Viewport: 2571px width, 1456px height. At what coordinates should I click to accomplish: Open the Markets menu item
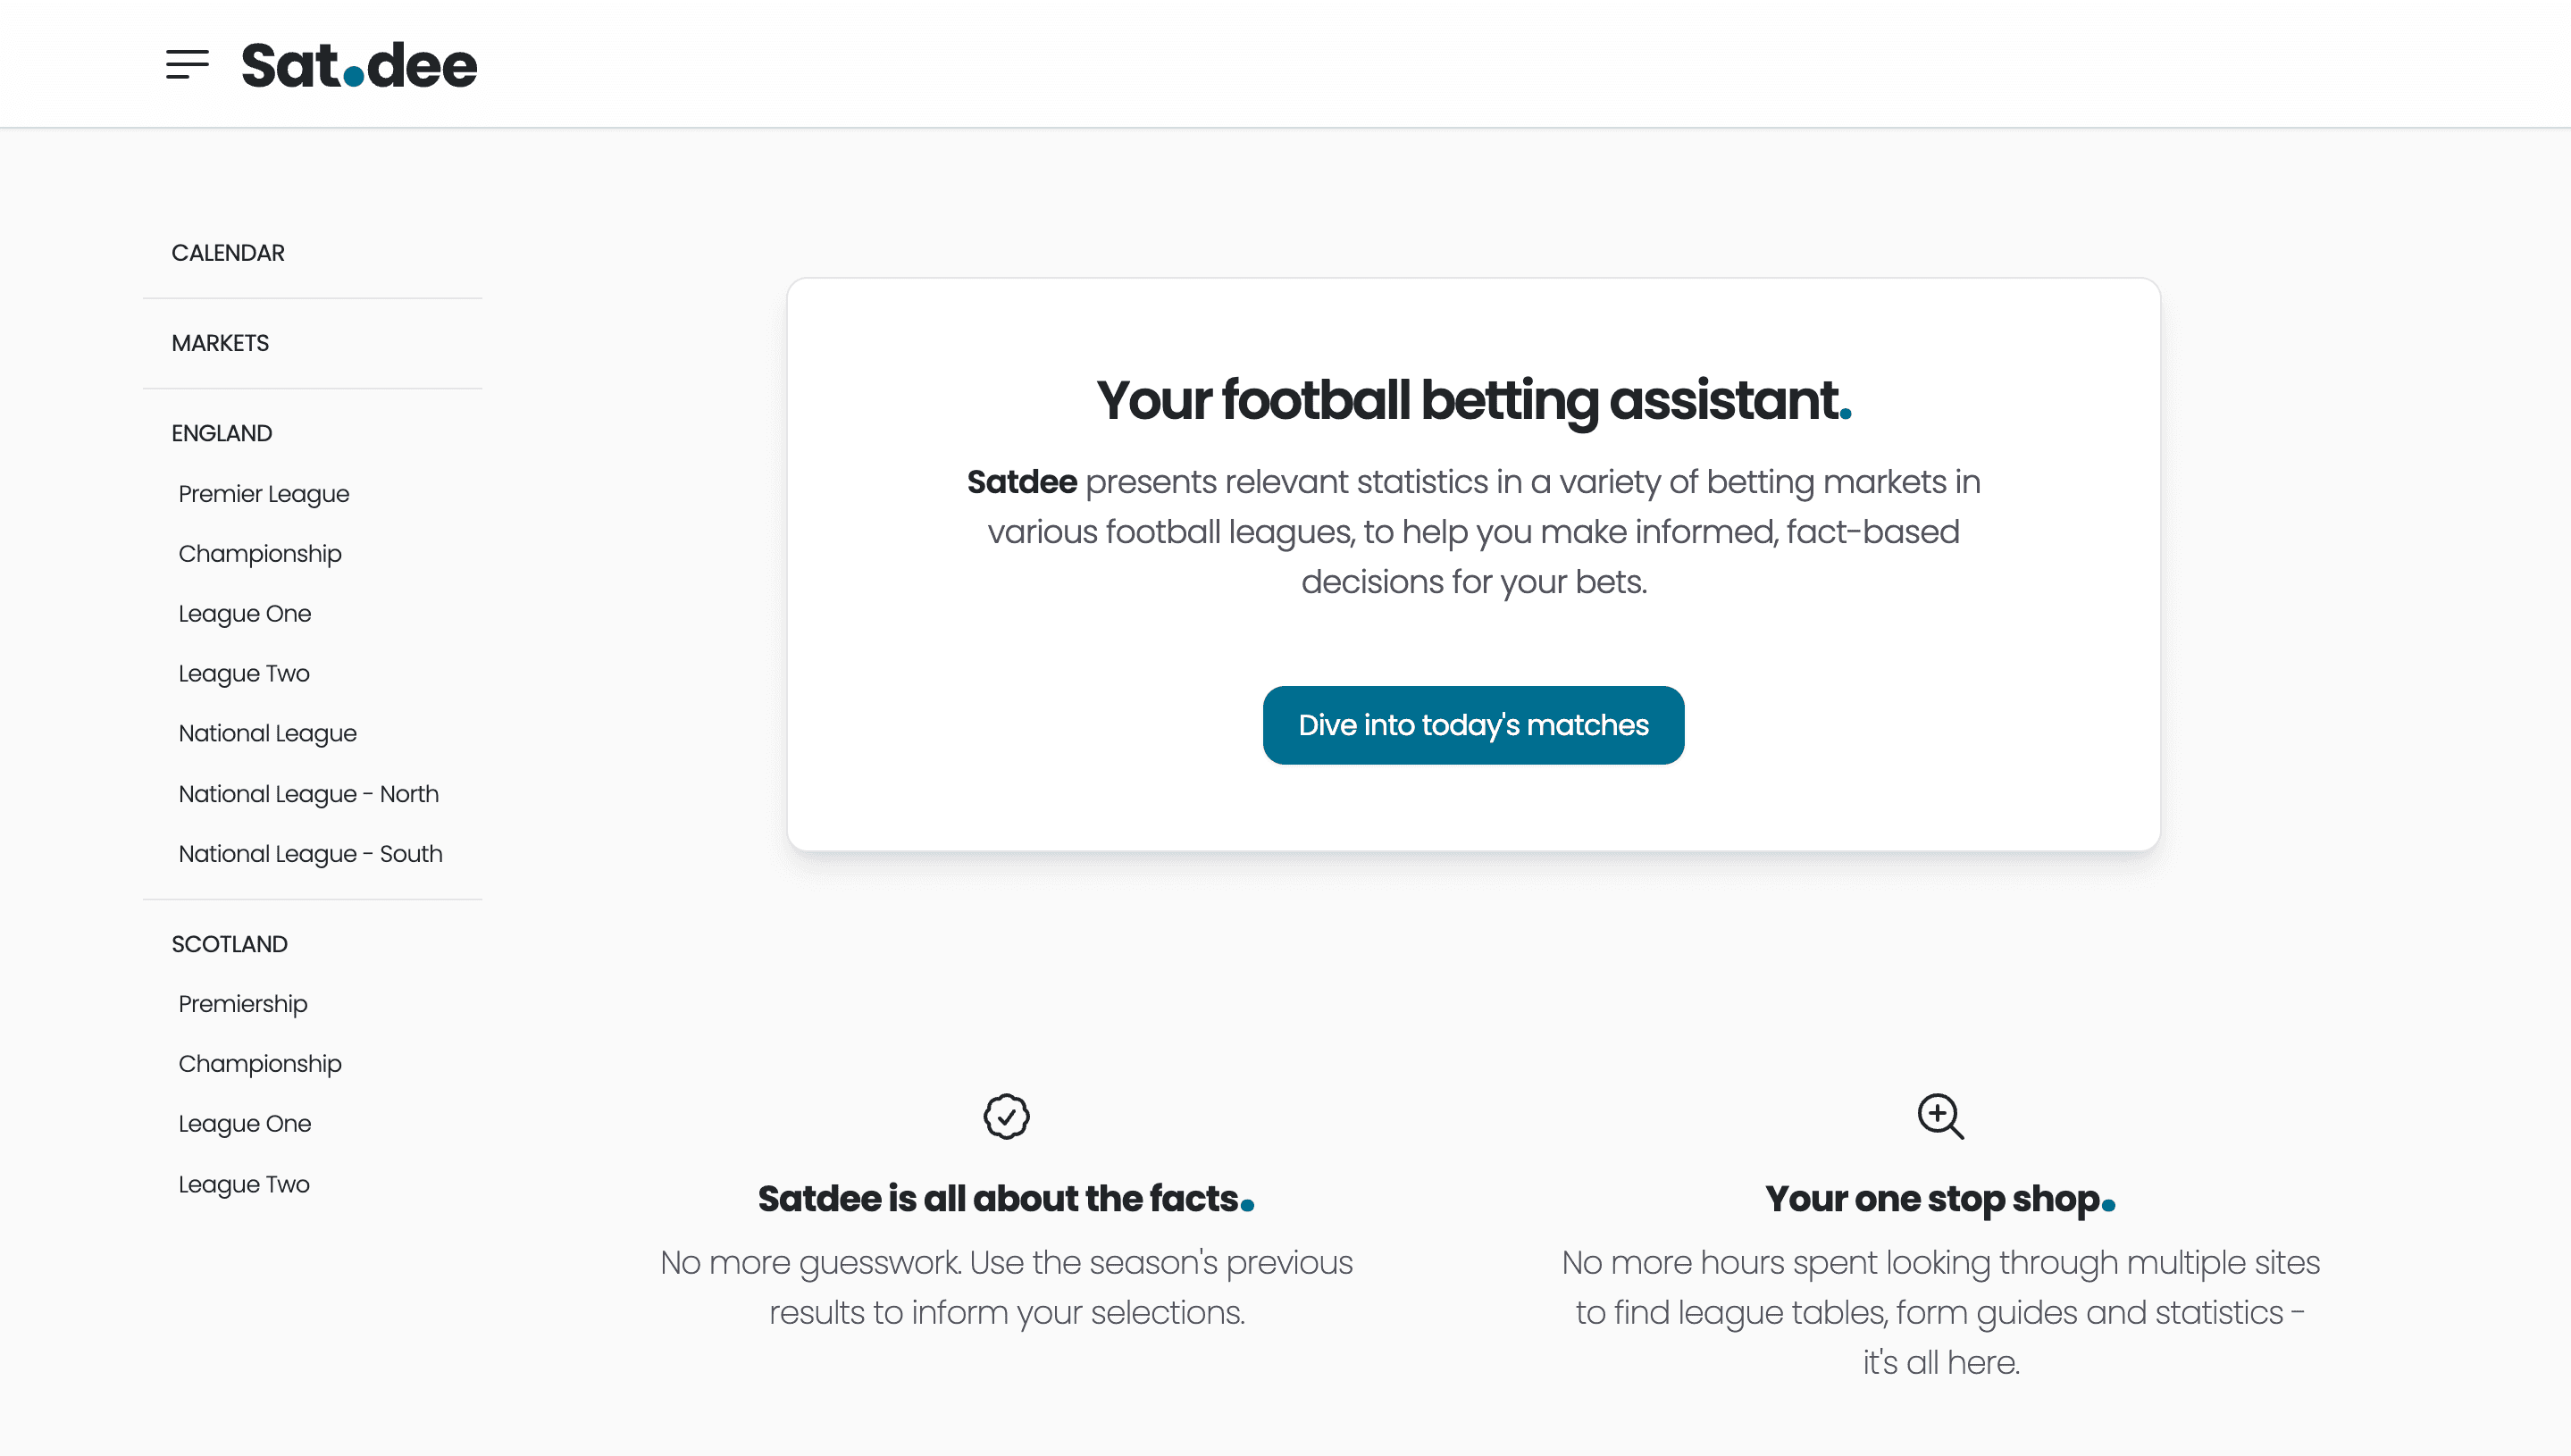tap(220, 343)
